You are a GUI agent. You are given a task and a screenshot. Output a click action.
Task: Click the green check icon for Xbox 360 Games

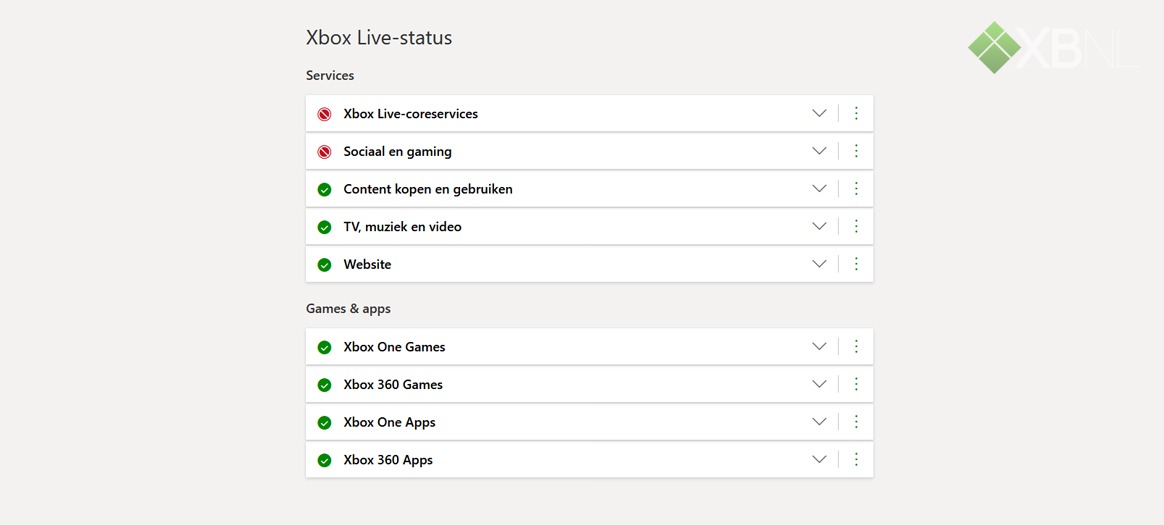click(324, 385)
